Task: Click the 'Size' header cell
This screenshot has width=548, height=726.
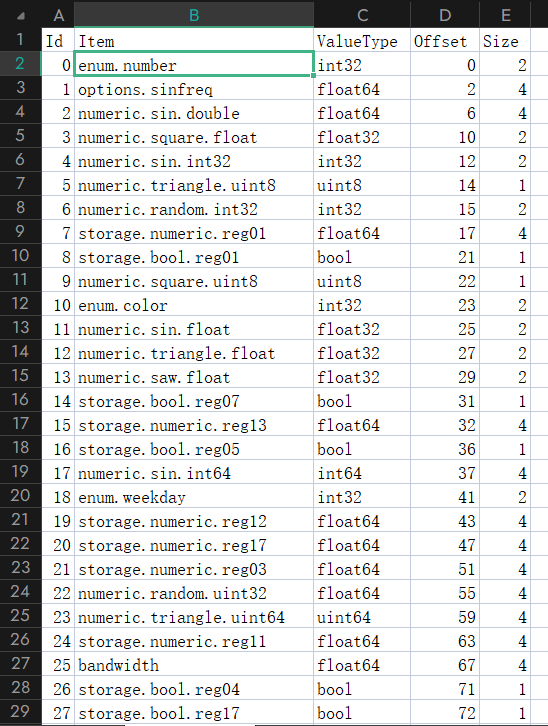Action: (x=505, y=40)
